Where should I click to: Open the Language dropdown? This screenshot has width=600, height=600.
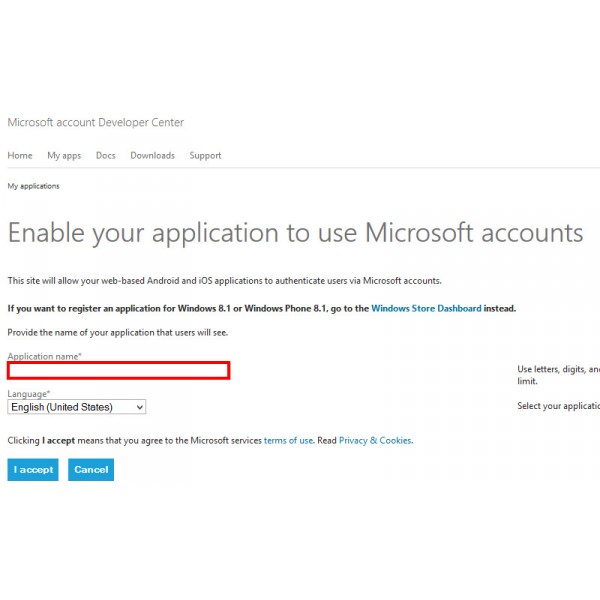(x=77, y=407)
